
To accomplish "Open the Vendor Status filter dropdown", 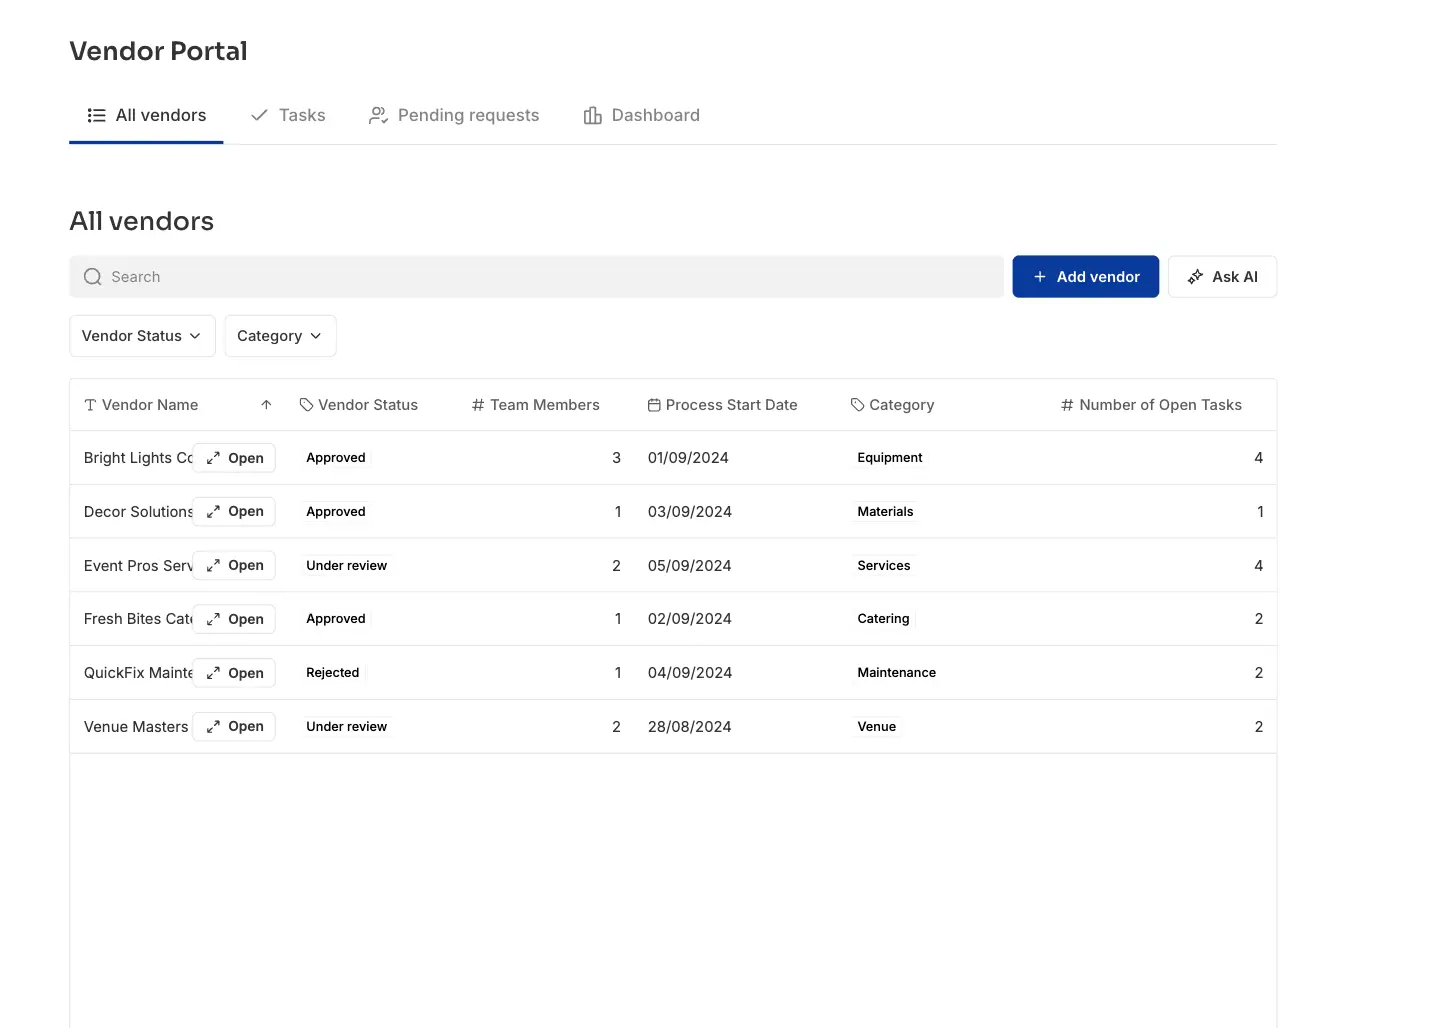I will coord(141,336).
